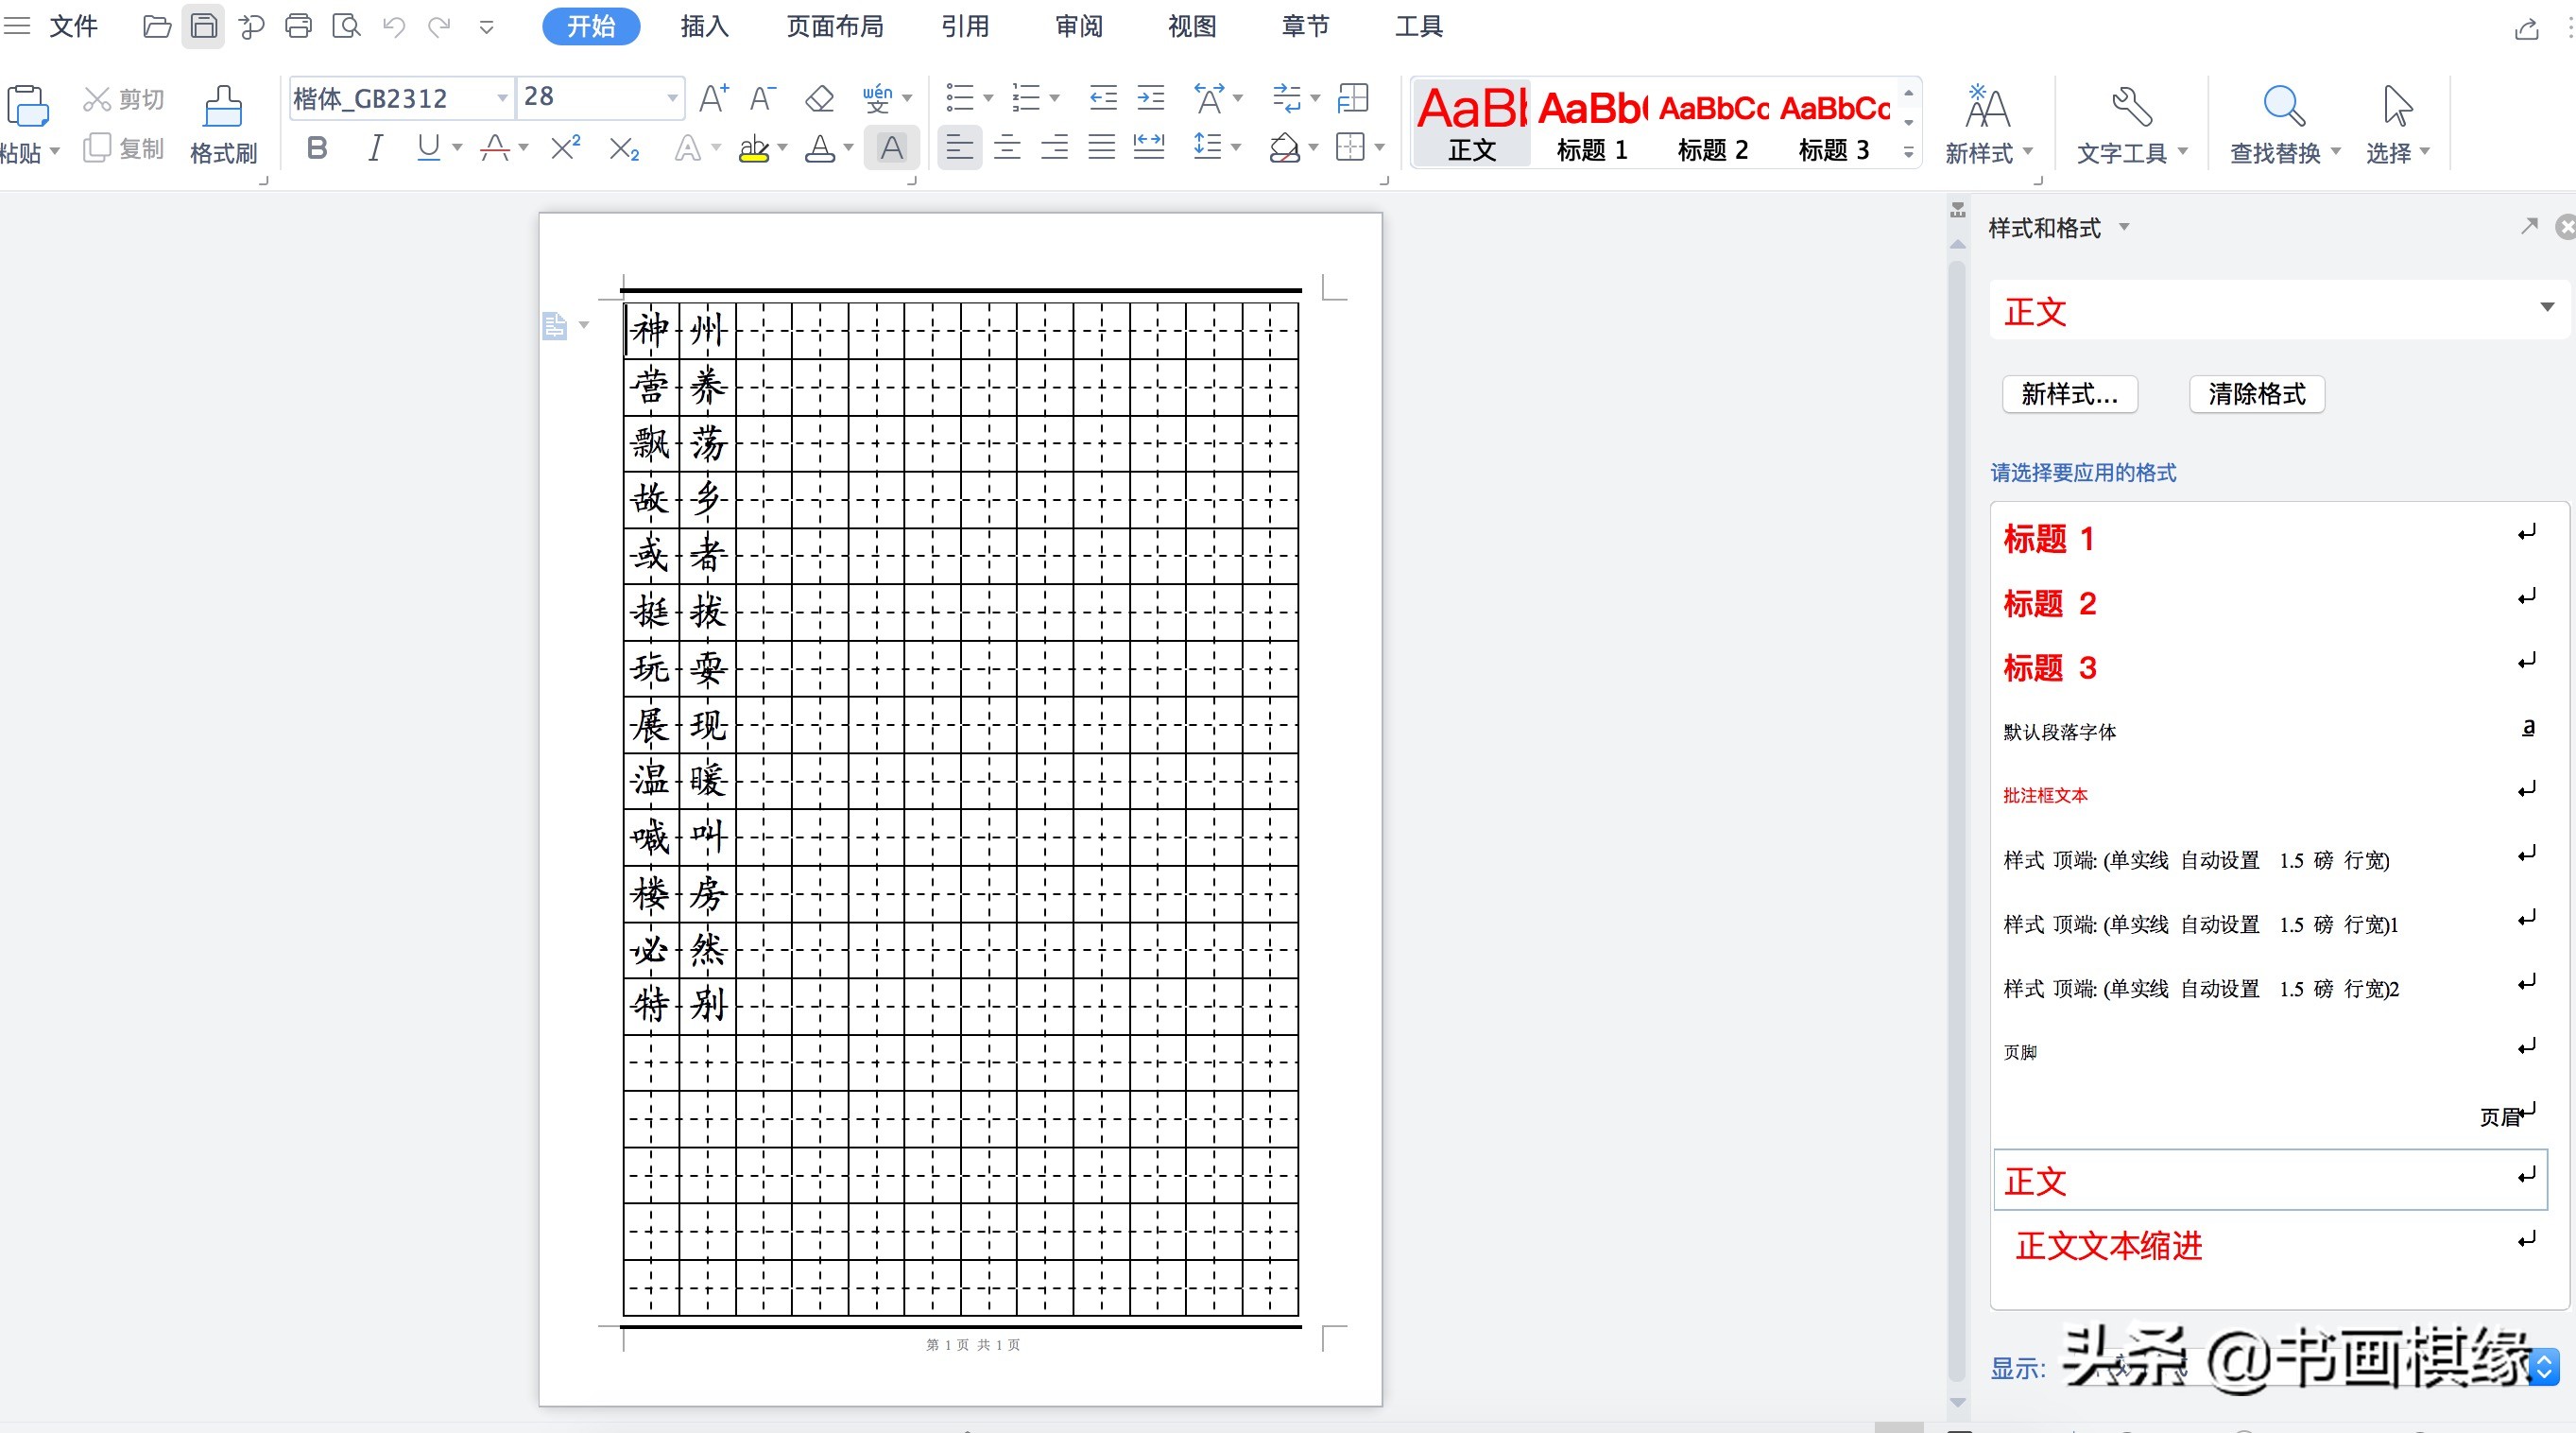Toggle character shading button
2576x1433 pixels.
891,149
